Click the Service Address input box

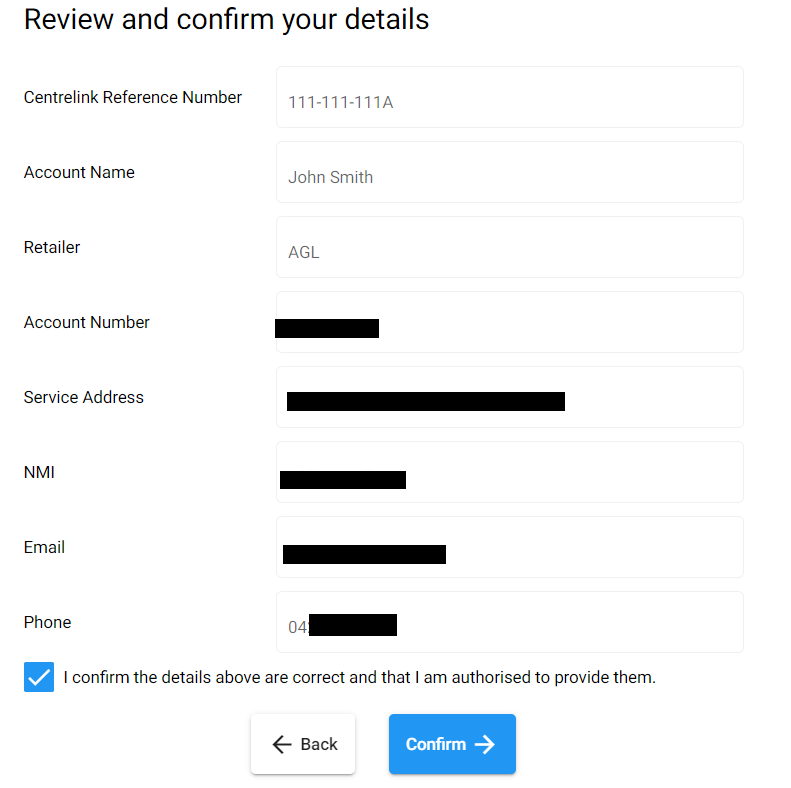coord(510,397)
